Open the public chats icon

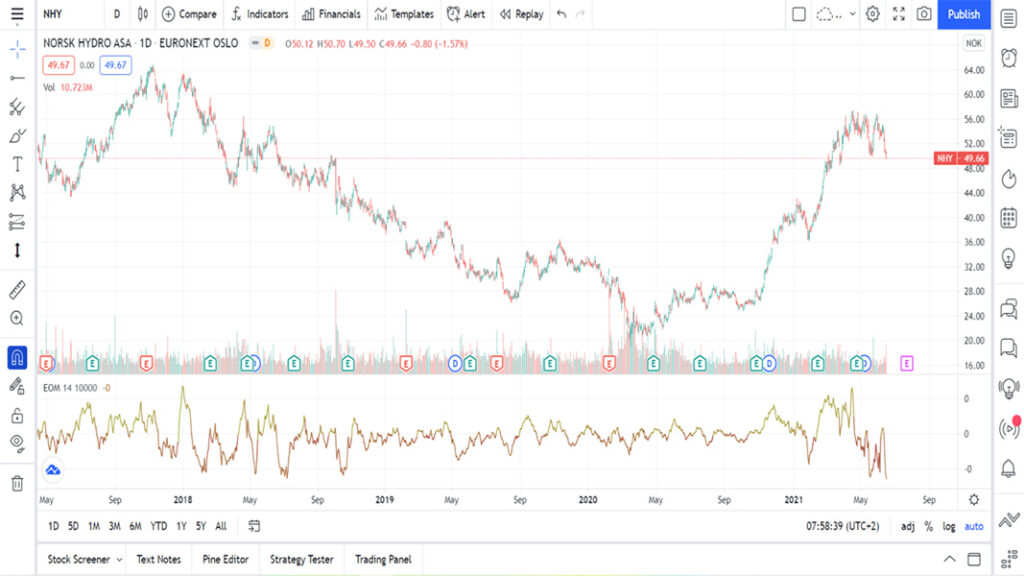tap(1008, 308)
